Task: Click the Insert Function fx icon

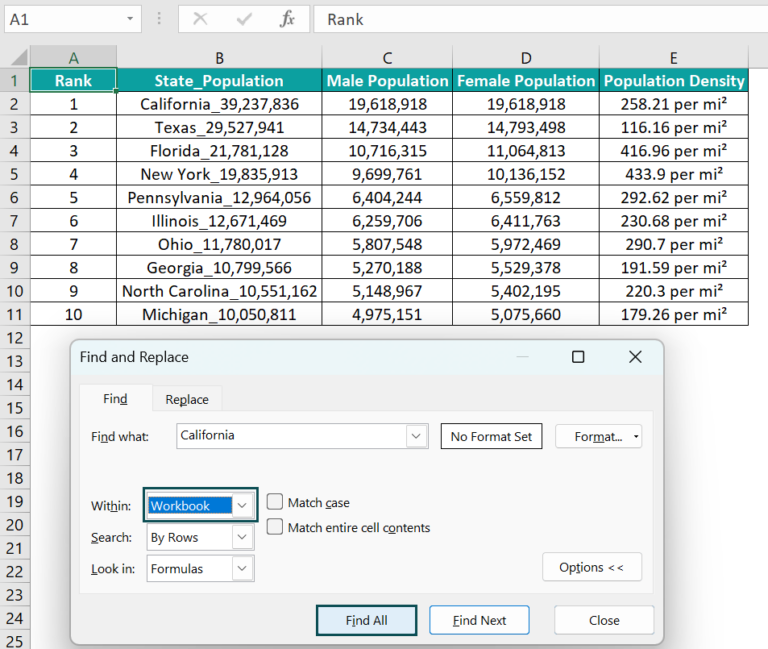Action: coord(287,19)
